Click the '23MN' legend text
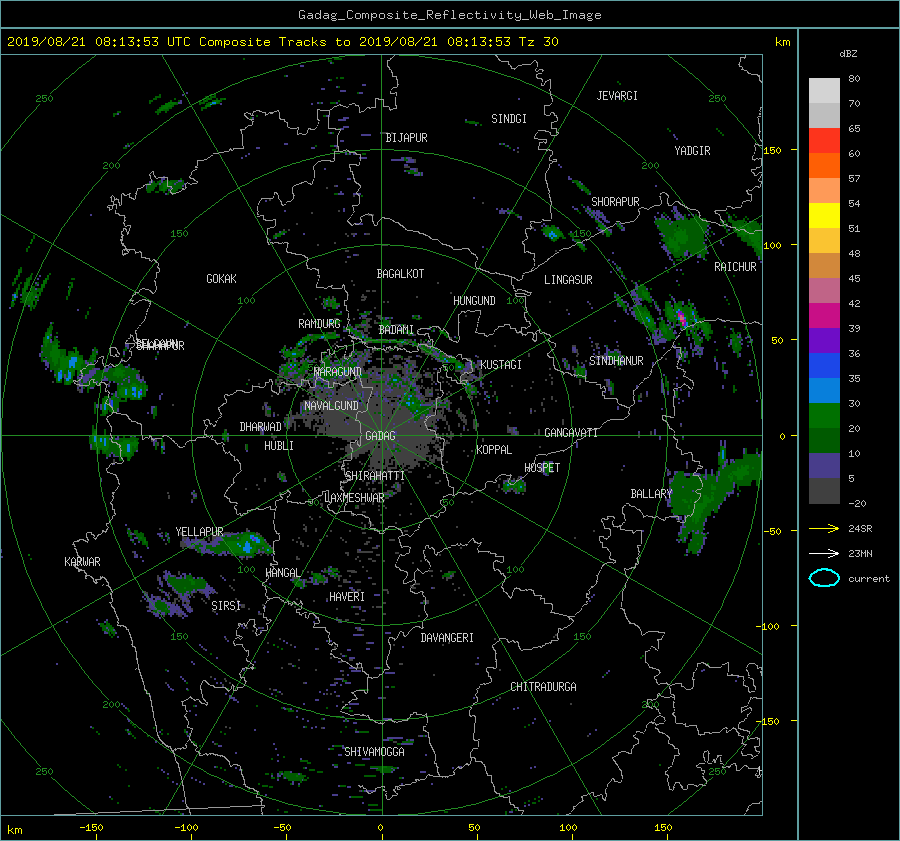The width and height of the screenshot is (900, 841). (x=860, y=554)
